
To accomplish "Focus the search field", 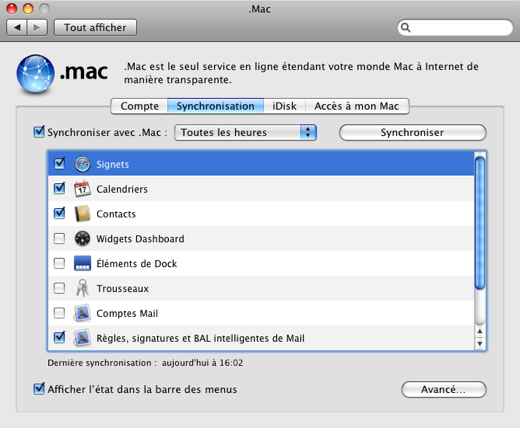I will pyautogui.click(x=455, y=27).
